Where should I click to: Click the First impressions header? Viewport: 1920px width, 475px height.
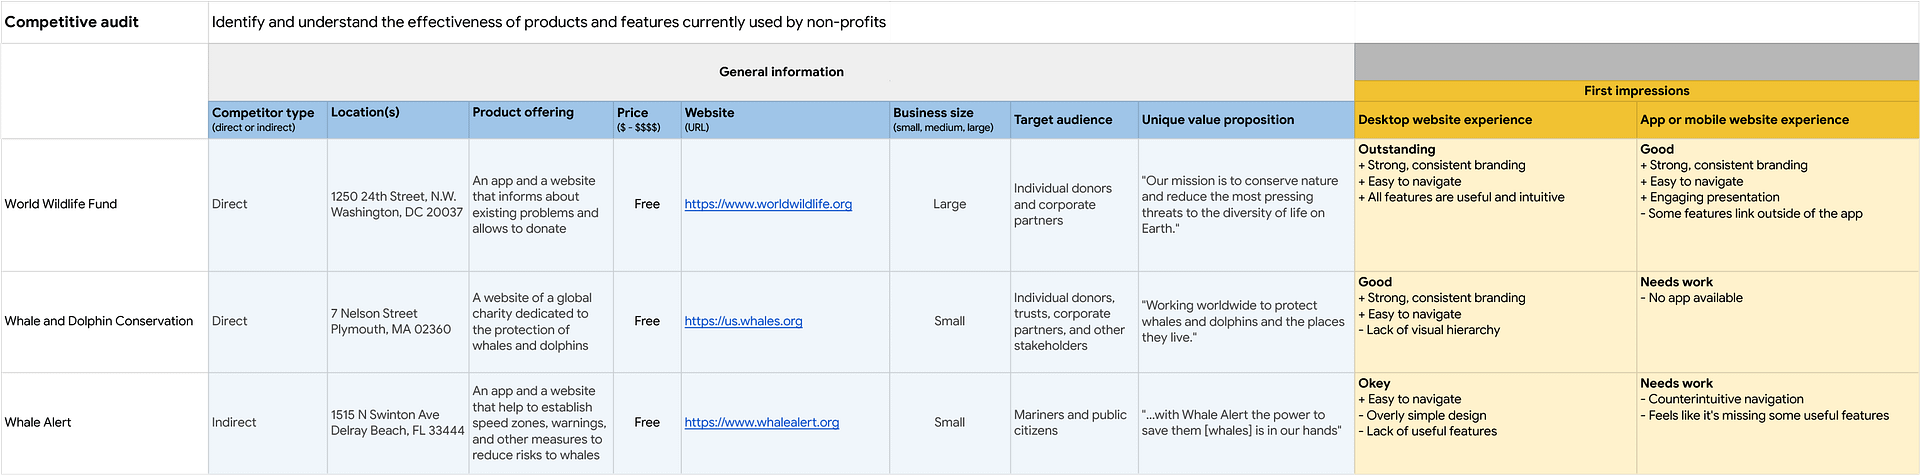click(x=1636, y=91)
